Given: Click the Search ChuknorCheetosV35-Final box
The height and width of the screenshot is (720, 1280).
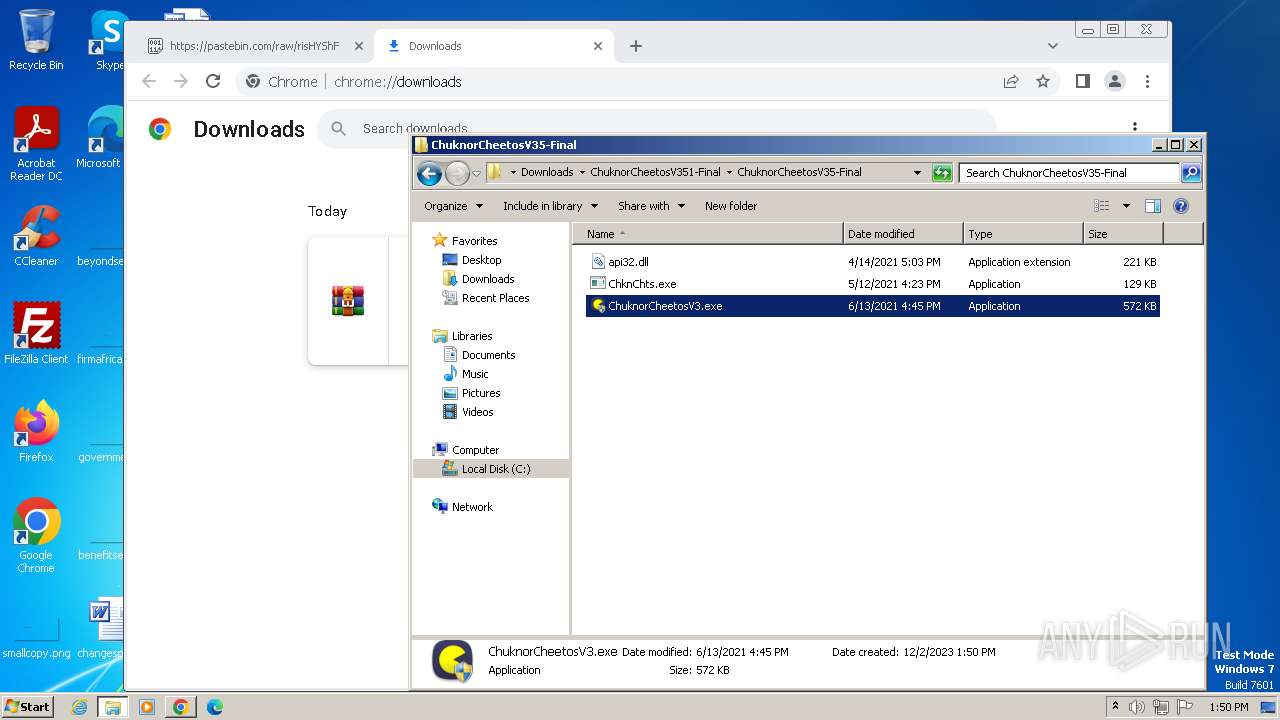Looking at the screenshot, I should 1068,173.
